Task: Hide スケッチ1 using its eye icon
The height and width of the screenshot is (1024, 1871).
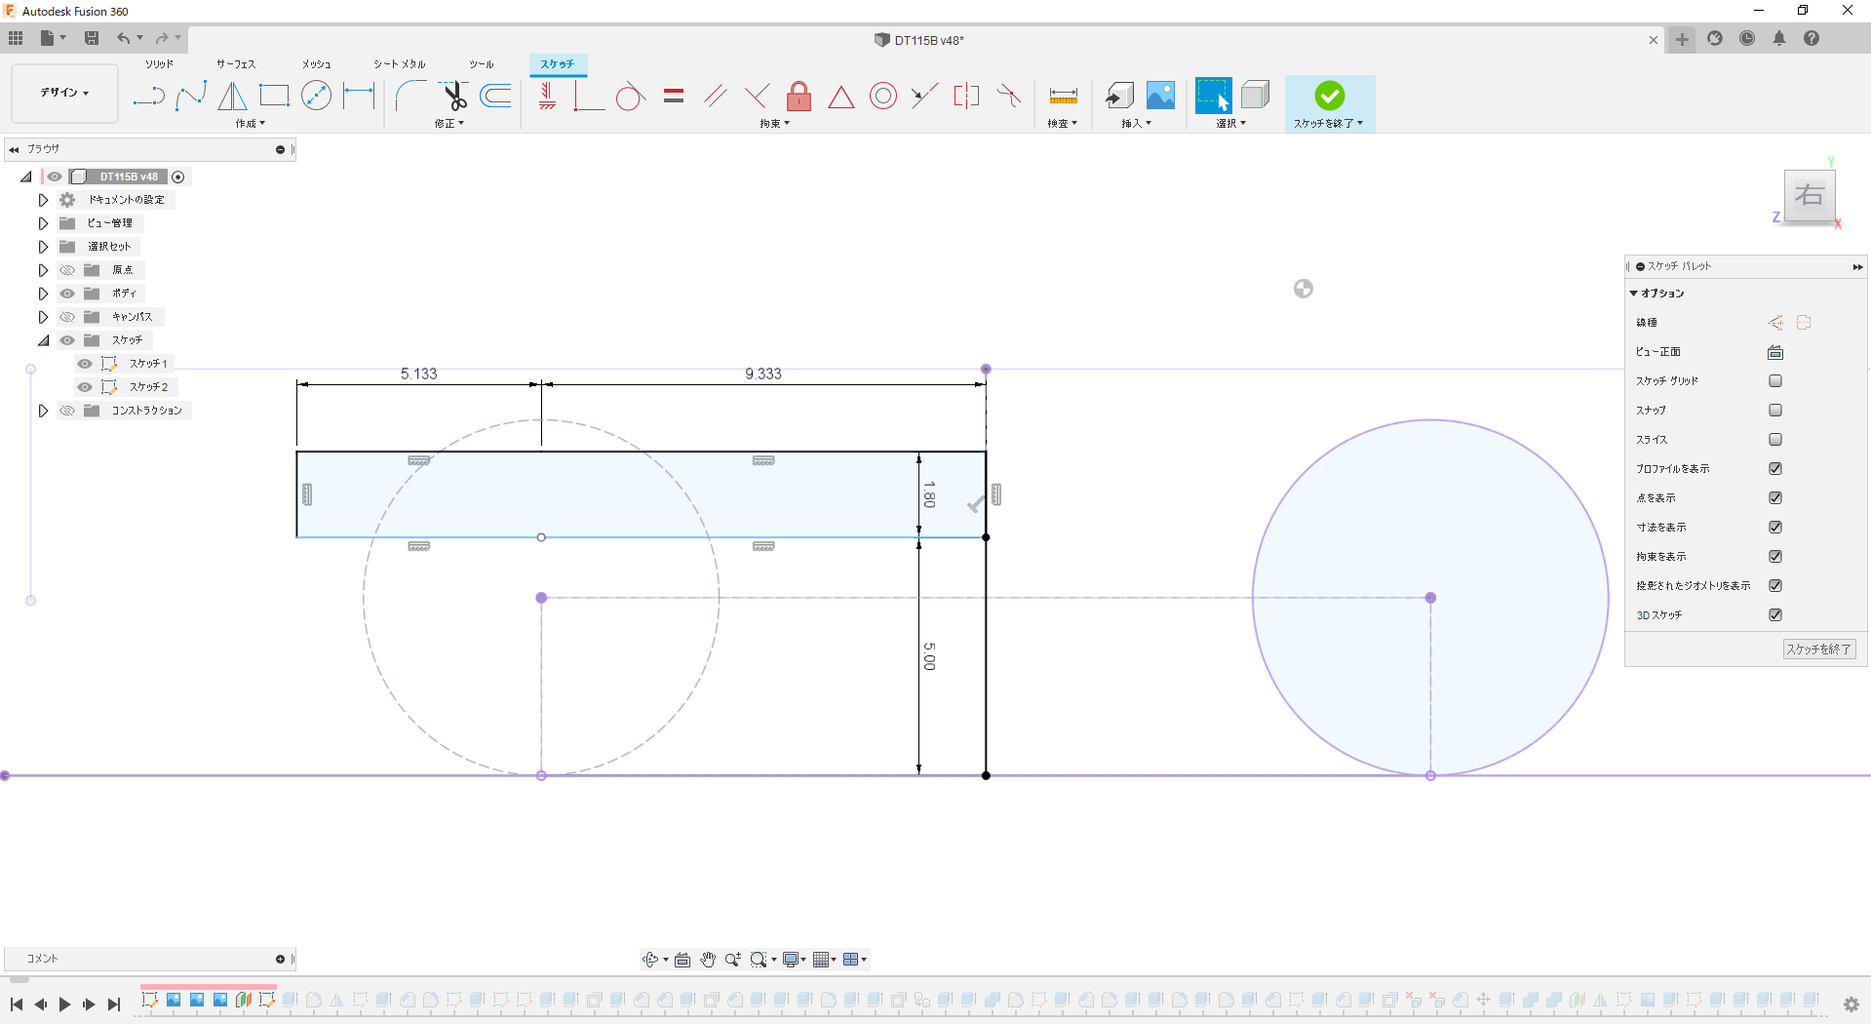Action: point(85,364)
